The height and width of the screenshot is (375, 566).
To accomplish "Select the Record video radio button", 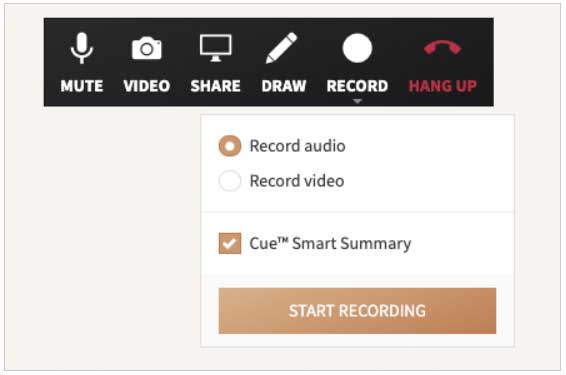I will click(230, 180).
